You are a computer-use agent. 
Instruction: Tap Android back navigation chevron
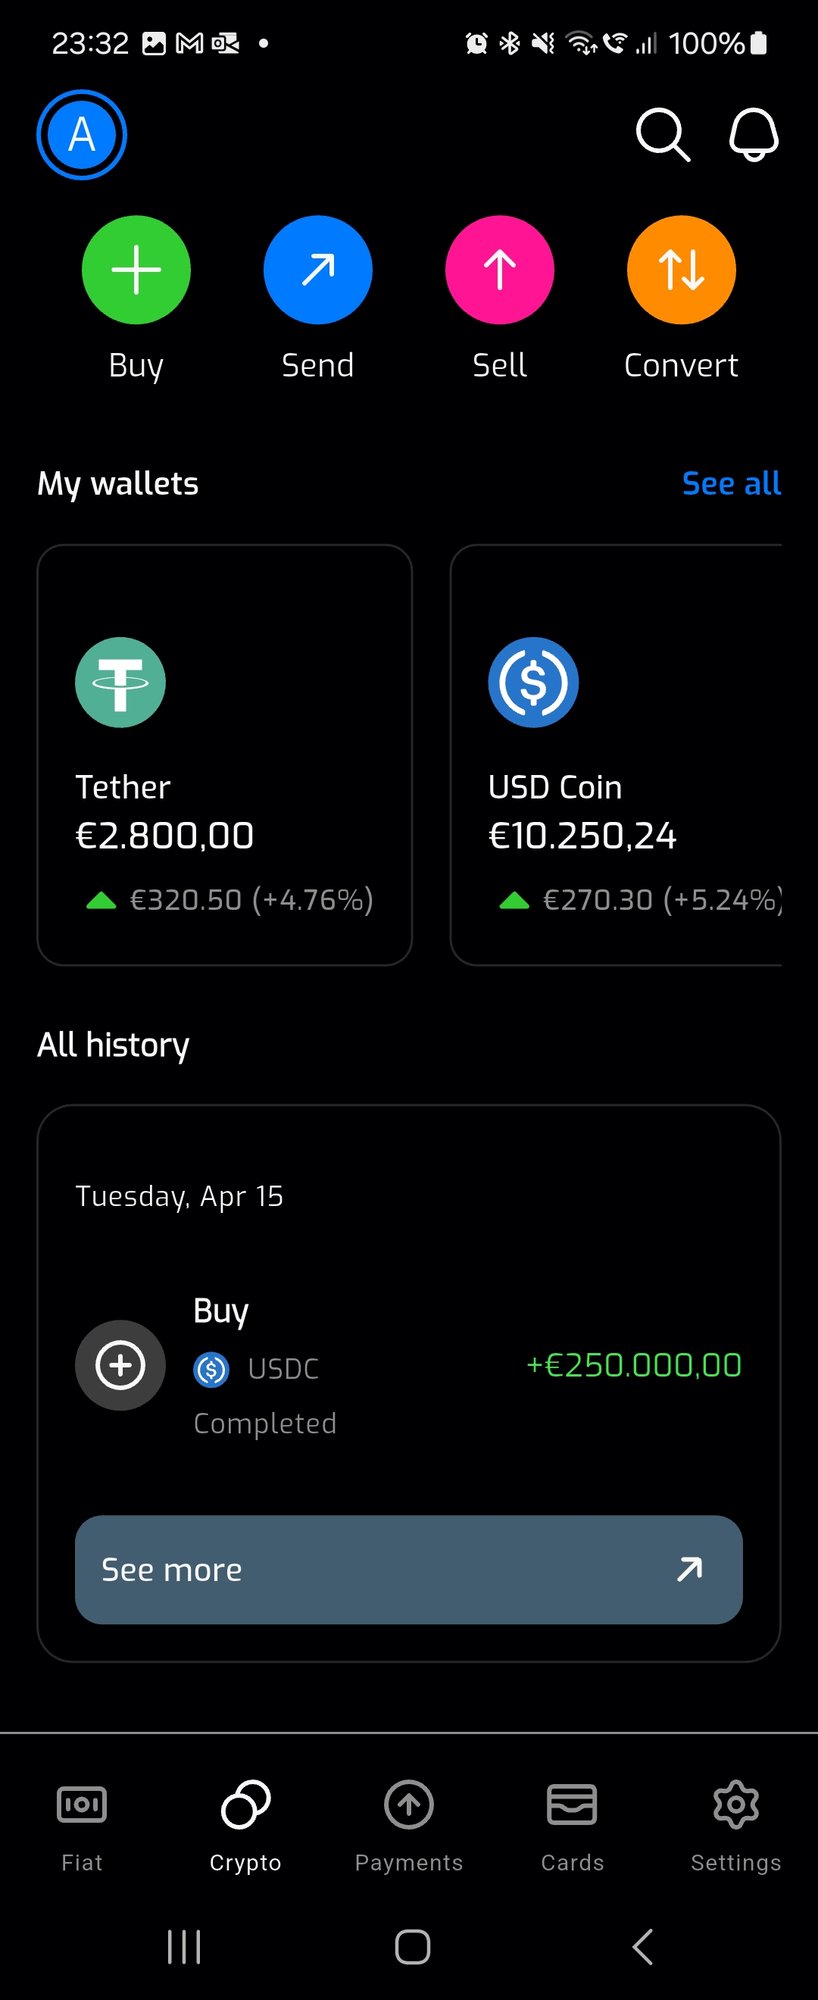click(x=643, y=1946)
